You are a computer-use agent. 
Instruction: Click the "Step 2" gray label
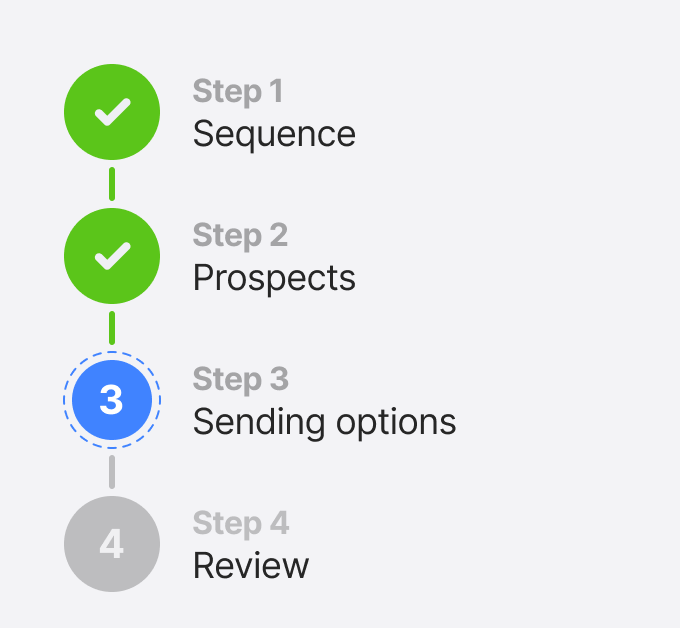click(x=240, y=236)
